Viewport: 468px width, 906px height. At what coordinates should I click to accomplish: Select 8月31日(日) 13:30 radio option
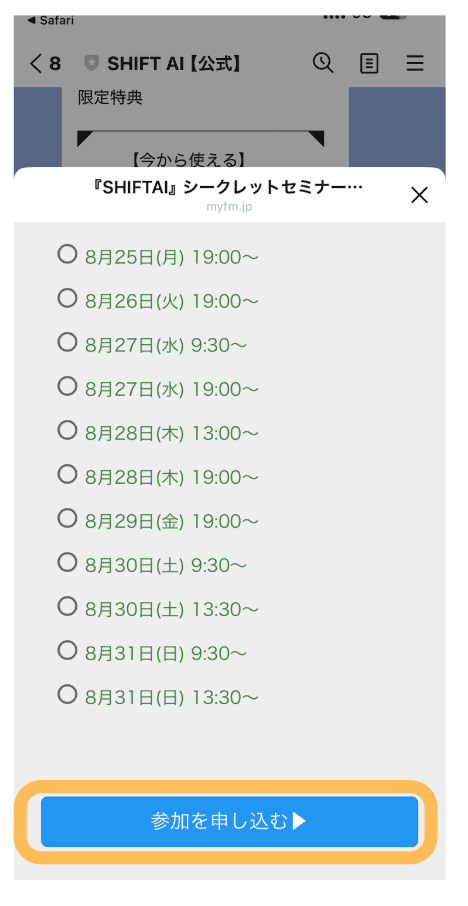point(67,695)
